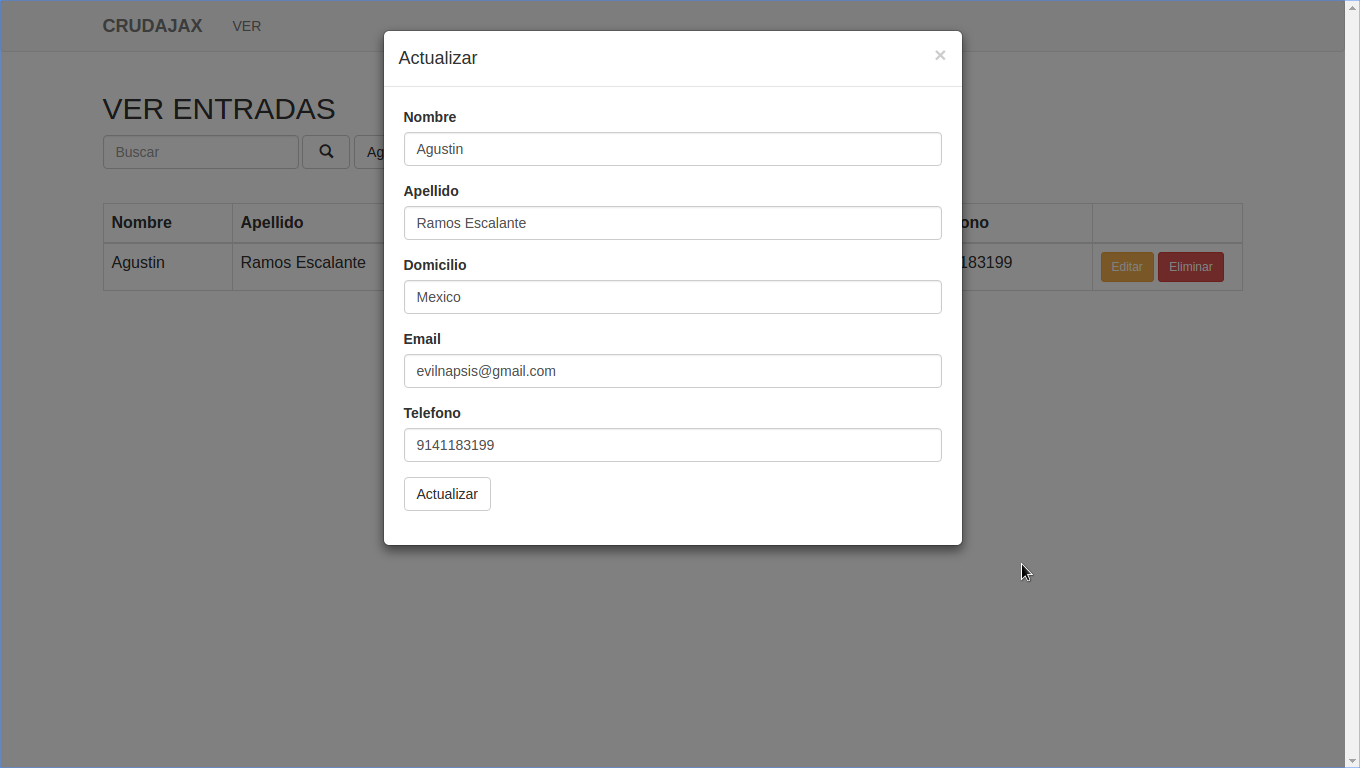Screen dimensions: 1360x768
Task: Close the Actualizar dialog with the X
Action: (940, 56)
